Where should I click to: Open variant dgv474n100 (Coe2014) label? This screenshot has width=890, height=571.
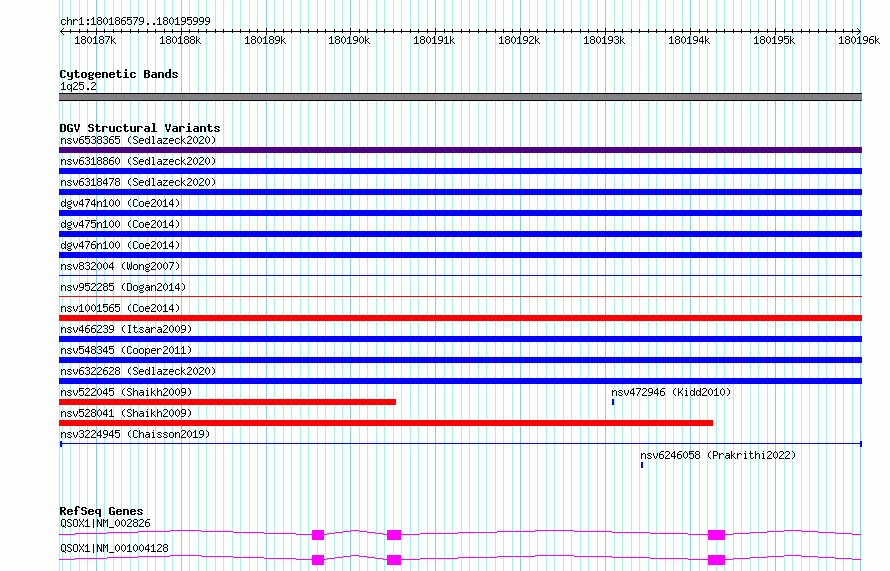[120, 203]
